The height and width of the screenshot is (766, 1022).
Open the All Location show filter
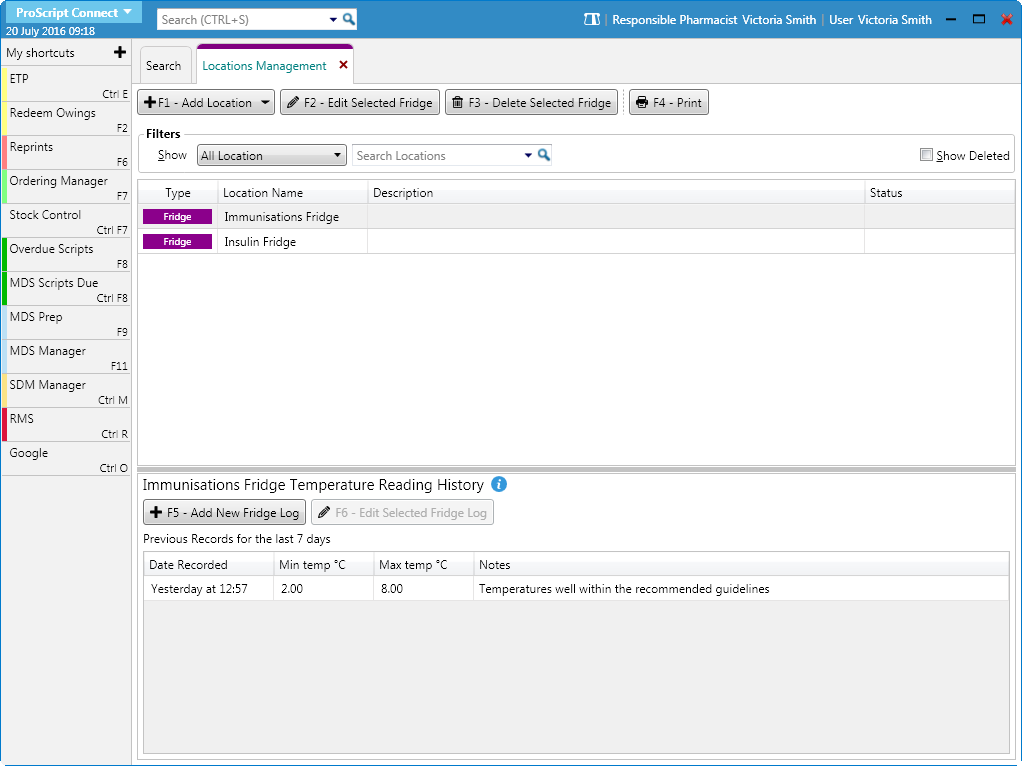coord(272,155)
